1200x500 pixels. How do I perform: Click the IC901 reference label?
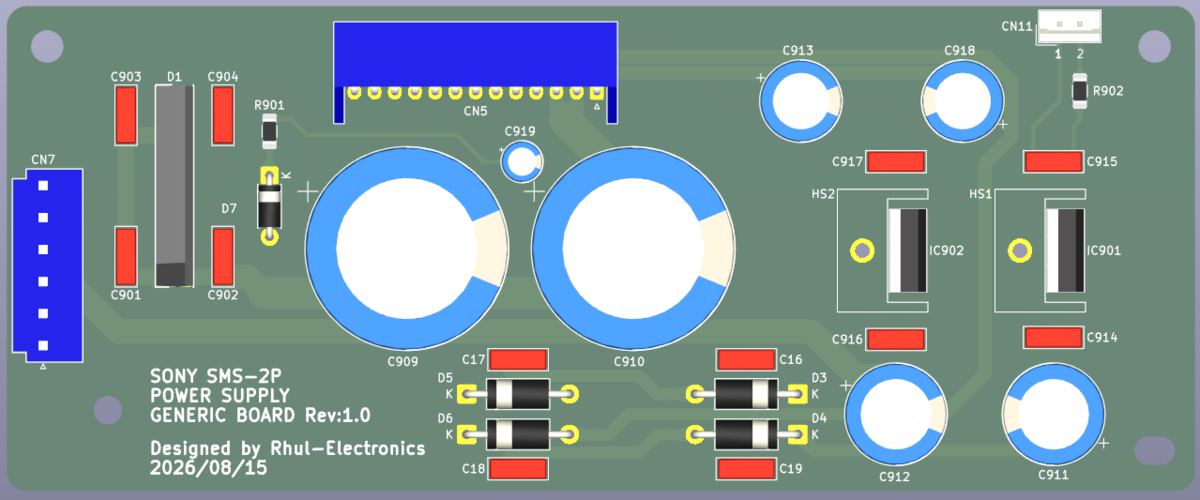tap(1104, 250)
